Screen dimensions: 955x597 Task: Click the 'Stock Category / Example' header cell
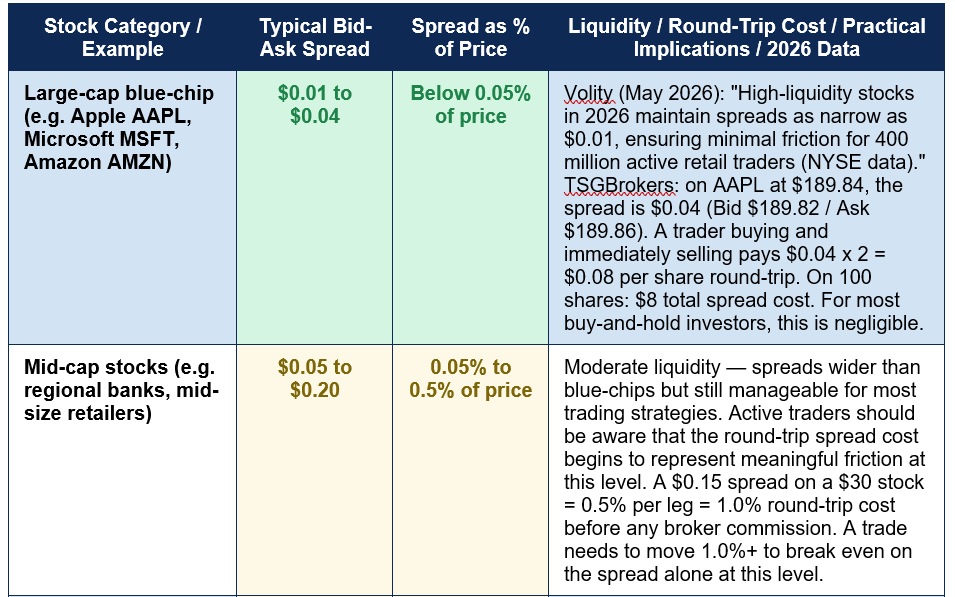(122, 37)
